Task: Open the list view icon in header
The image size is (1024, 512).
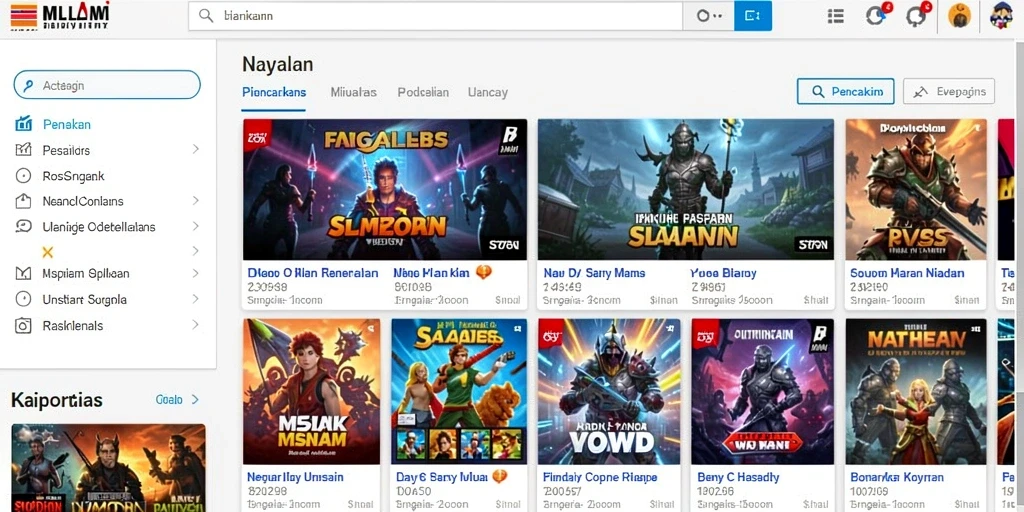Action: click(835, 16)
